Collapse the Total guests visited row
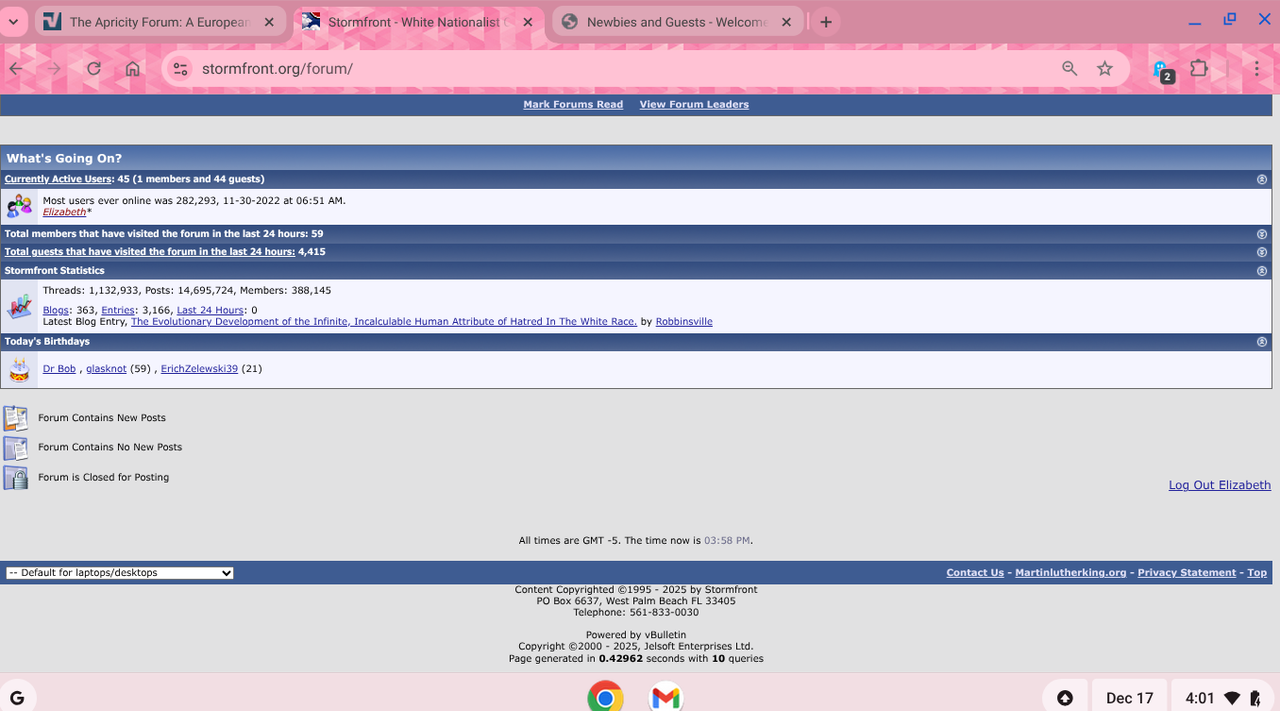 [x=1262, y=252]
